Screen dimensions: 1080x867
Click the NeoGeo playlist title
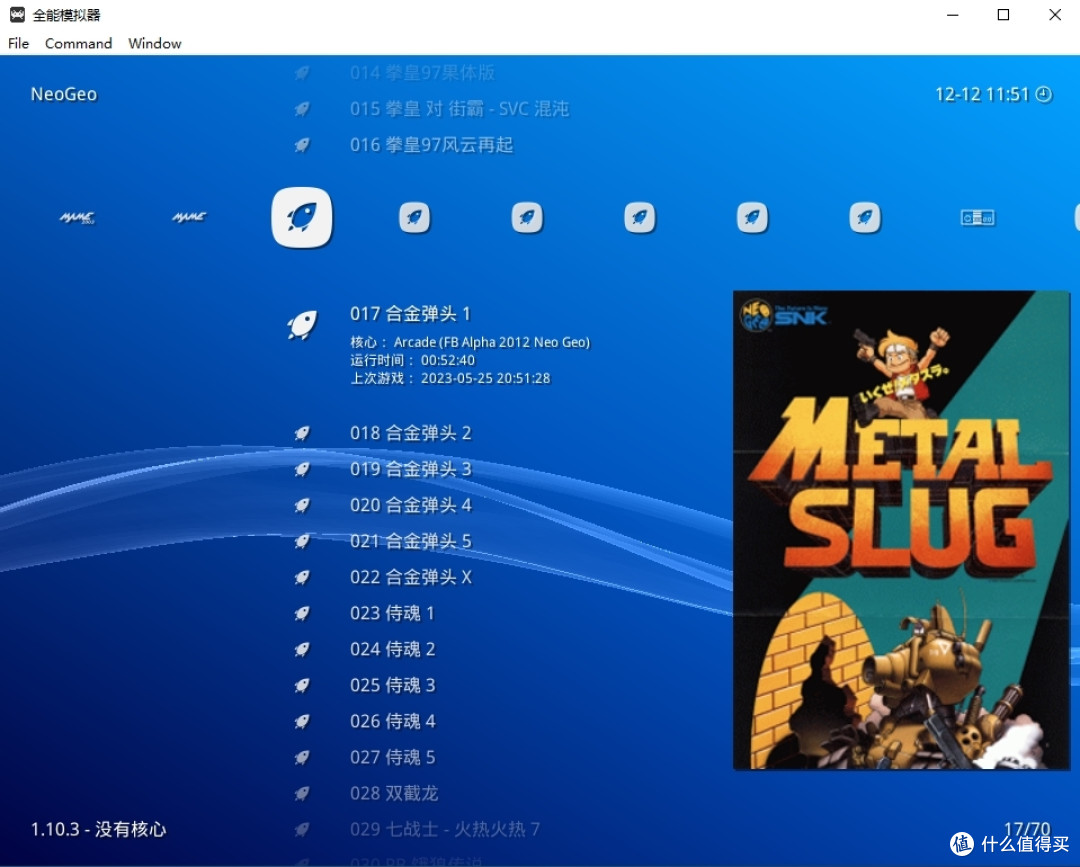click(64, 94)
